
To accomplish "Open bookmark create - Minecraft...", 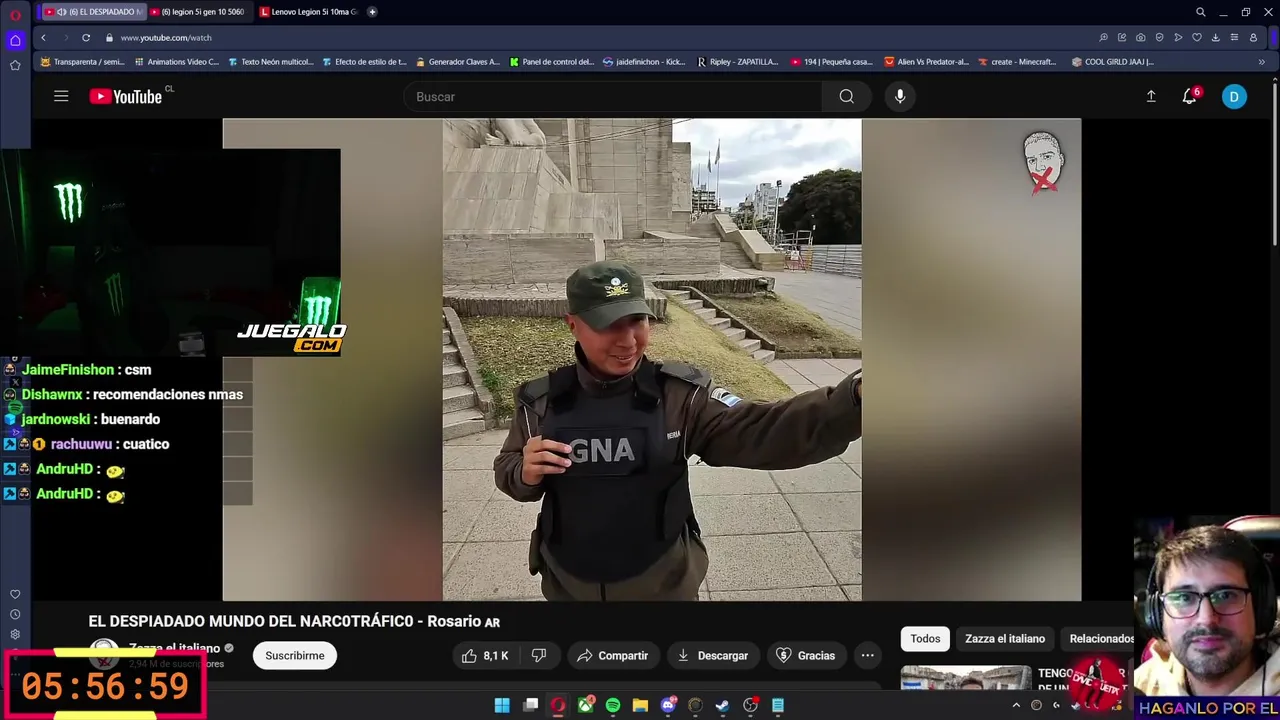I will 1017,62.
